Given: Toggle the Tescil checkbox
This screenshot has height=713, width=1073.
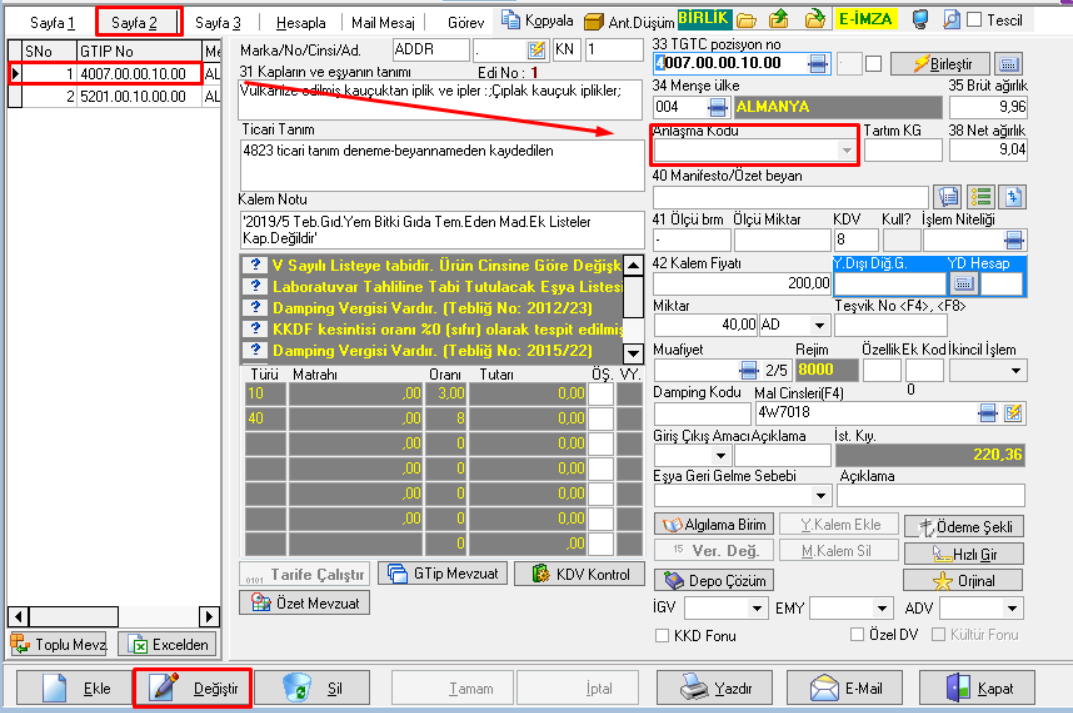Looking at the screenshot, I should (x=974, y=20).
